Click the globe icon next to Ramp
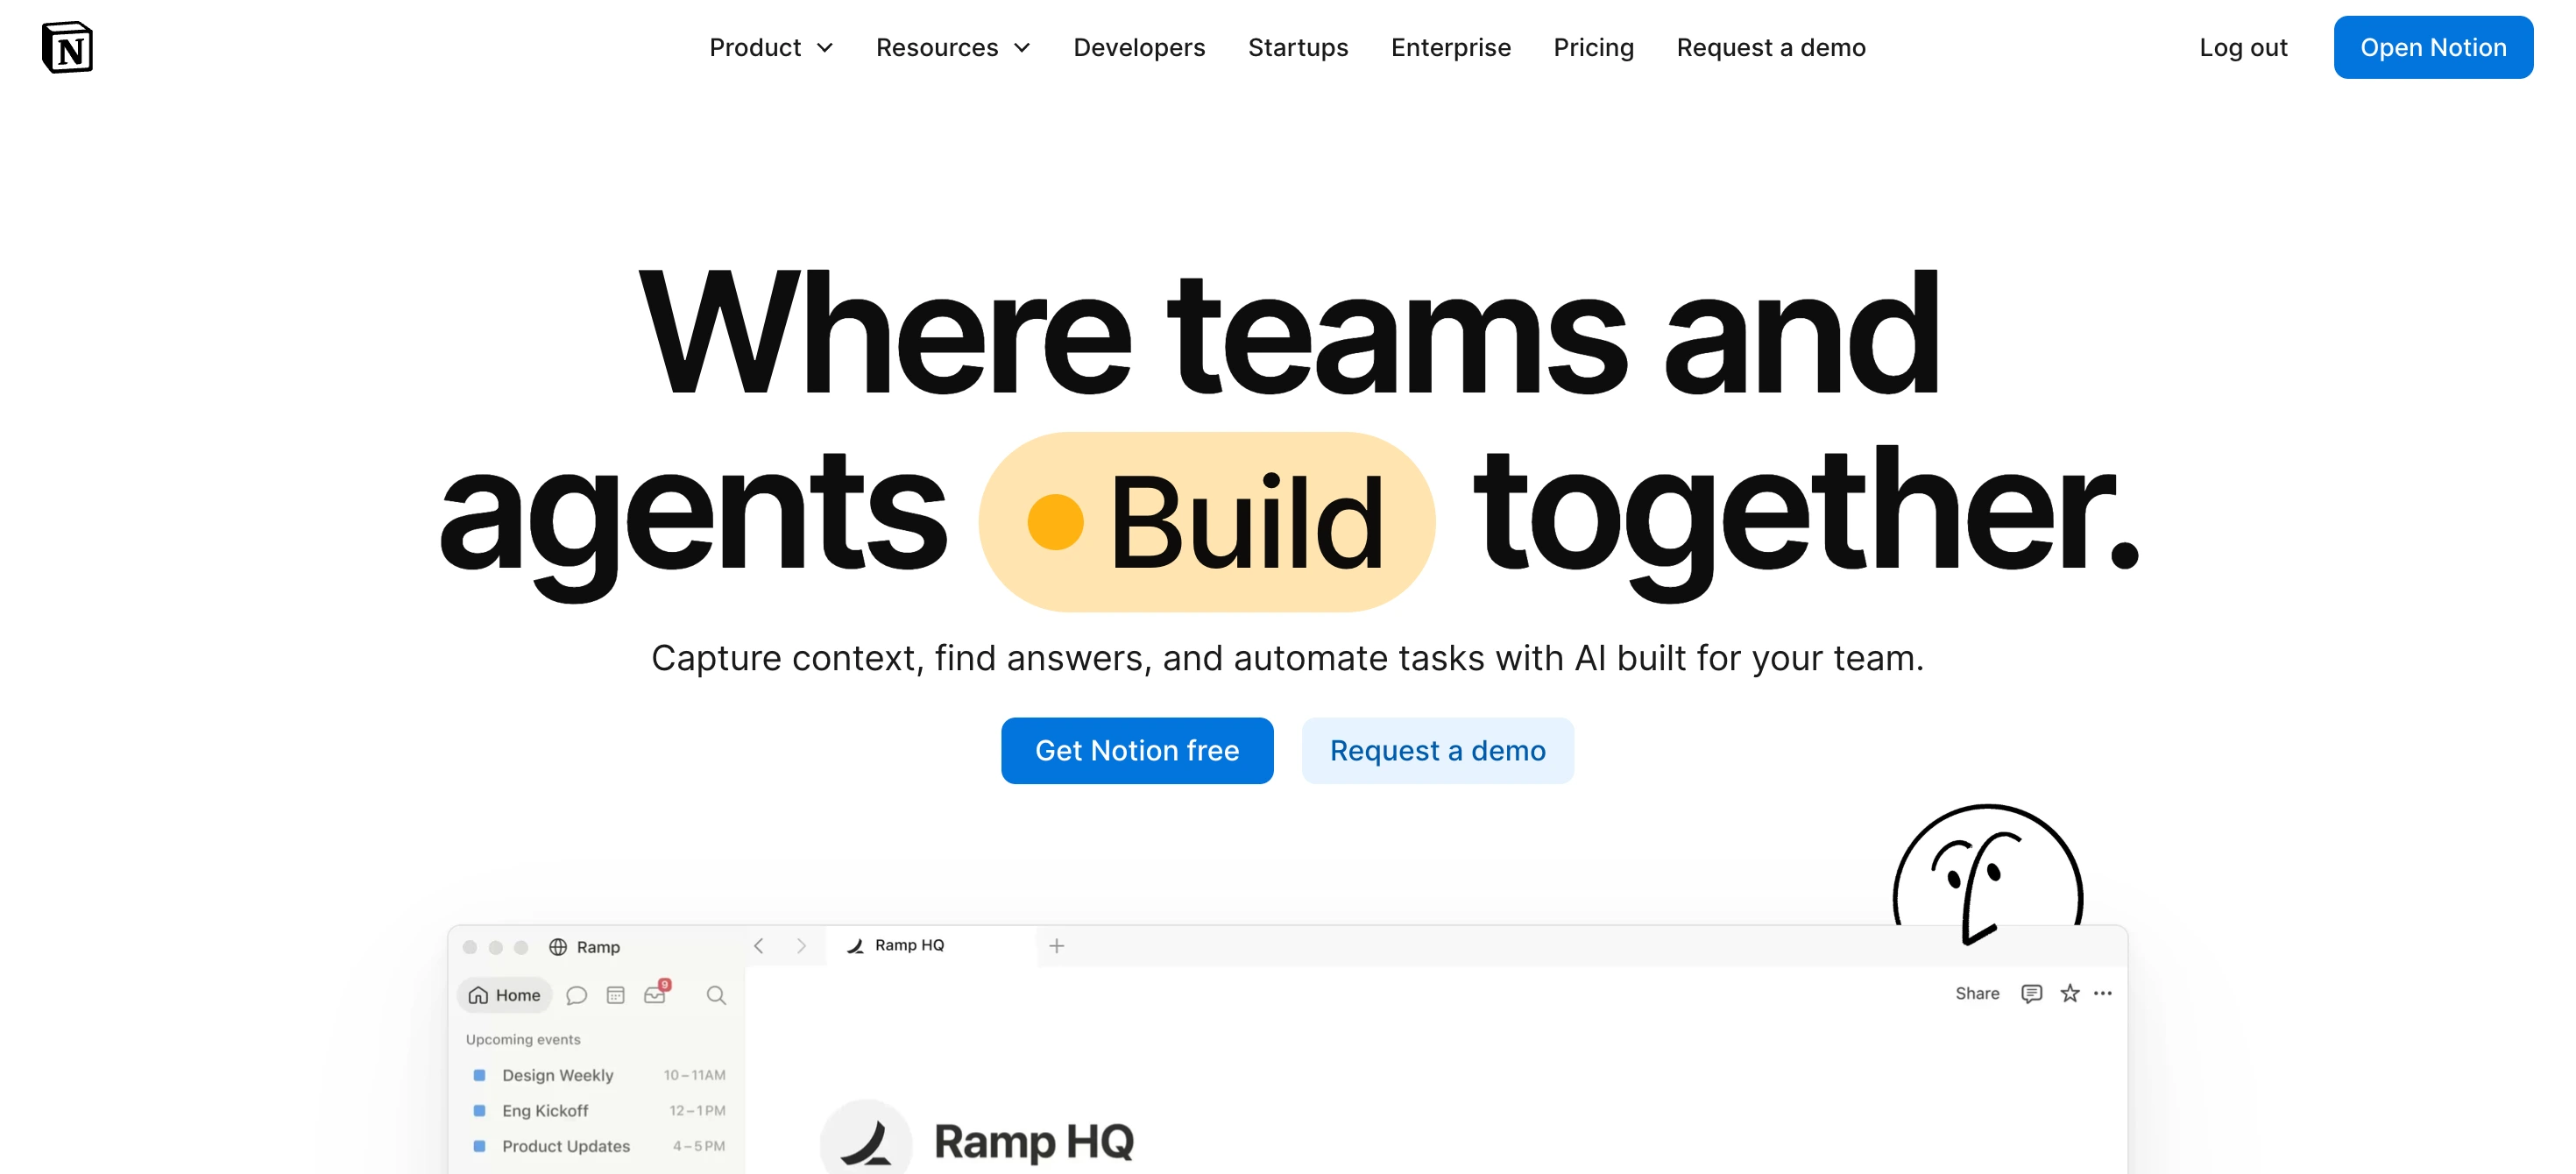2576x1174 pixels. [x=558, y=947]
